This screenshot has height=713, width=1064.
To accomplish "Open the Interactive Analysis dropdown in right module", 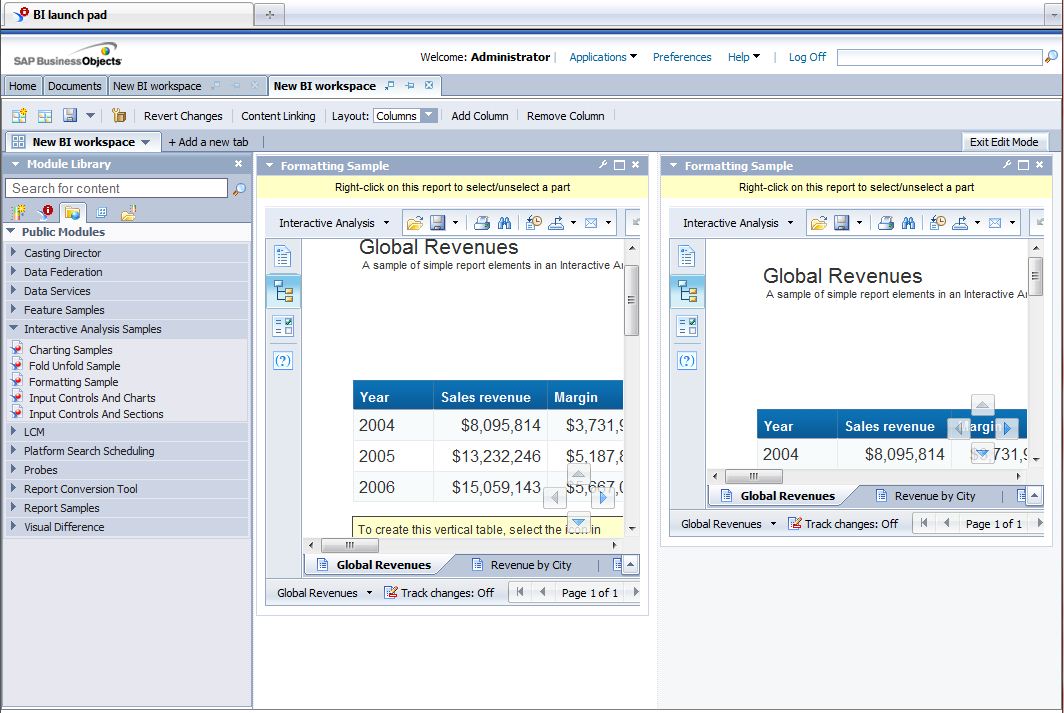I will (738, 223).
